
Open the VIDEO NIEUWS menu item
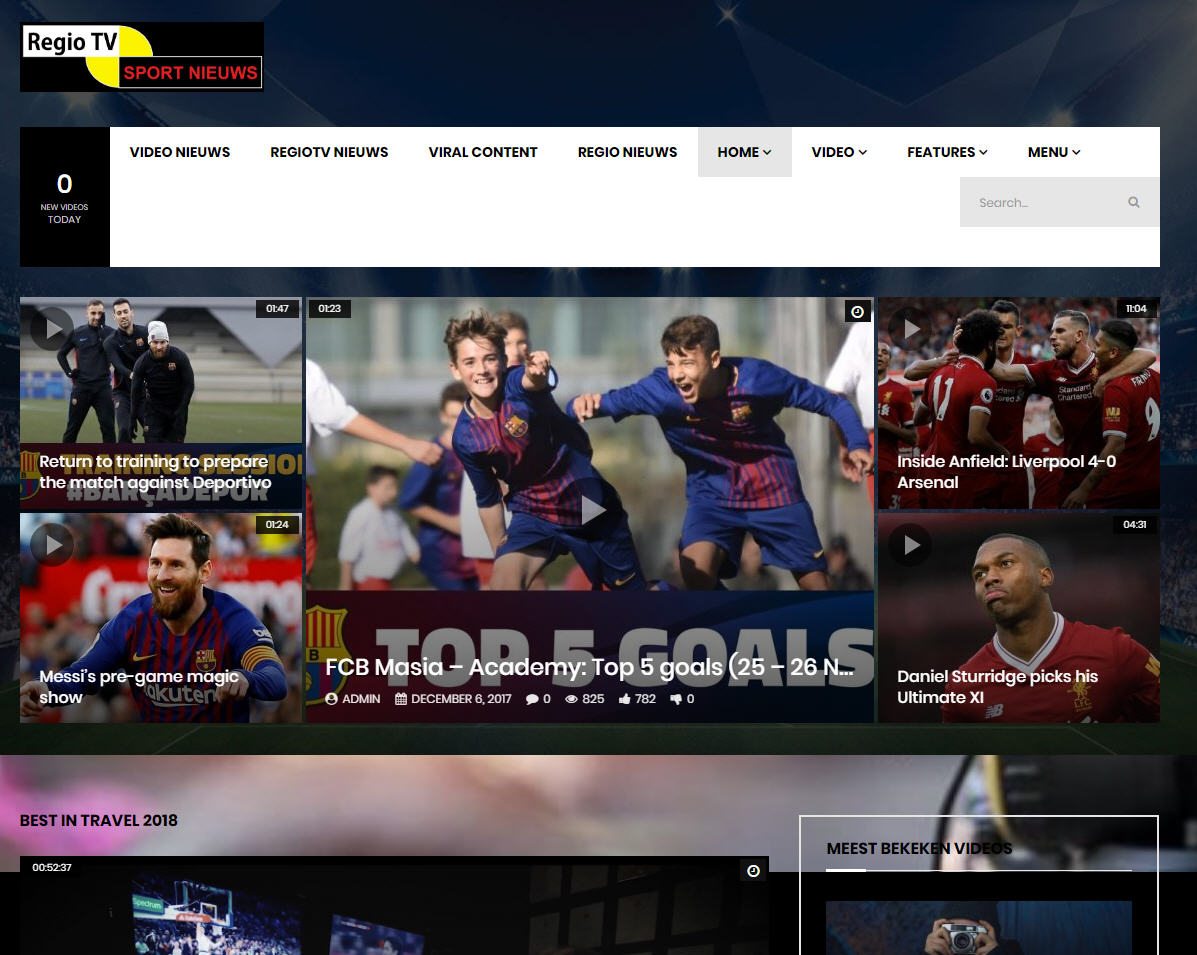[179, 152]
